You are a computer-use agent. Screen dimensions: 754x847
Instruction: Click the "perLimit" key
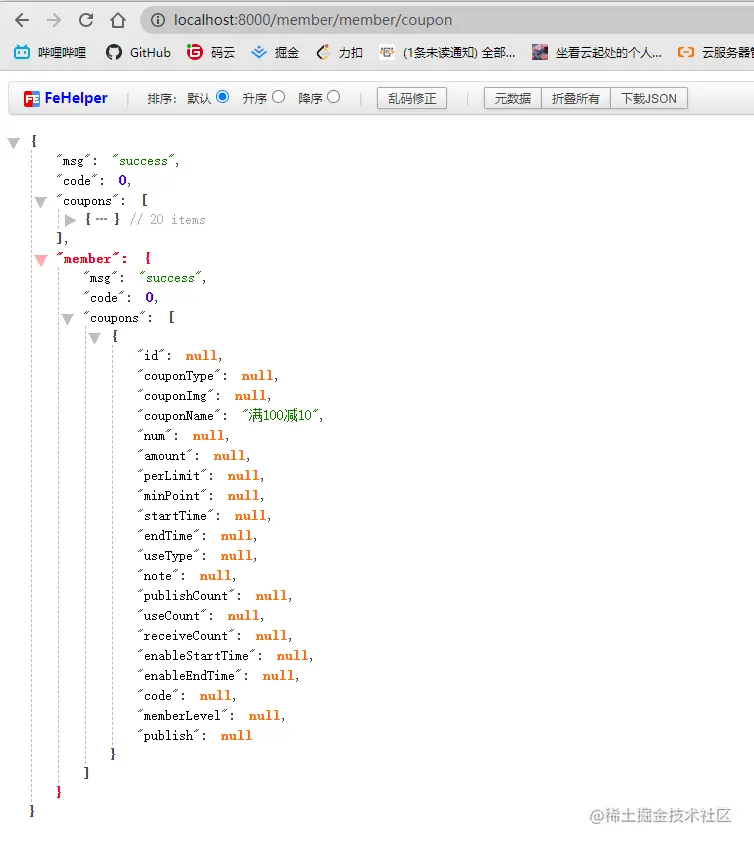(172, 476)
